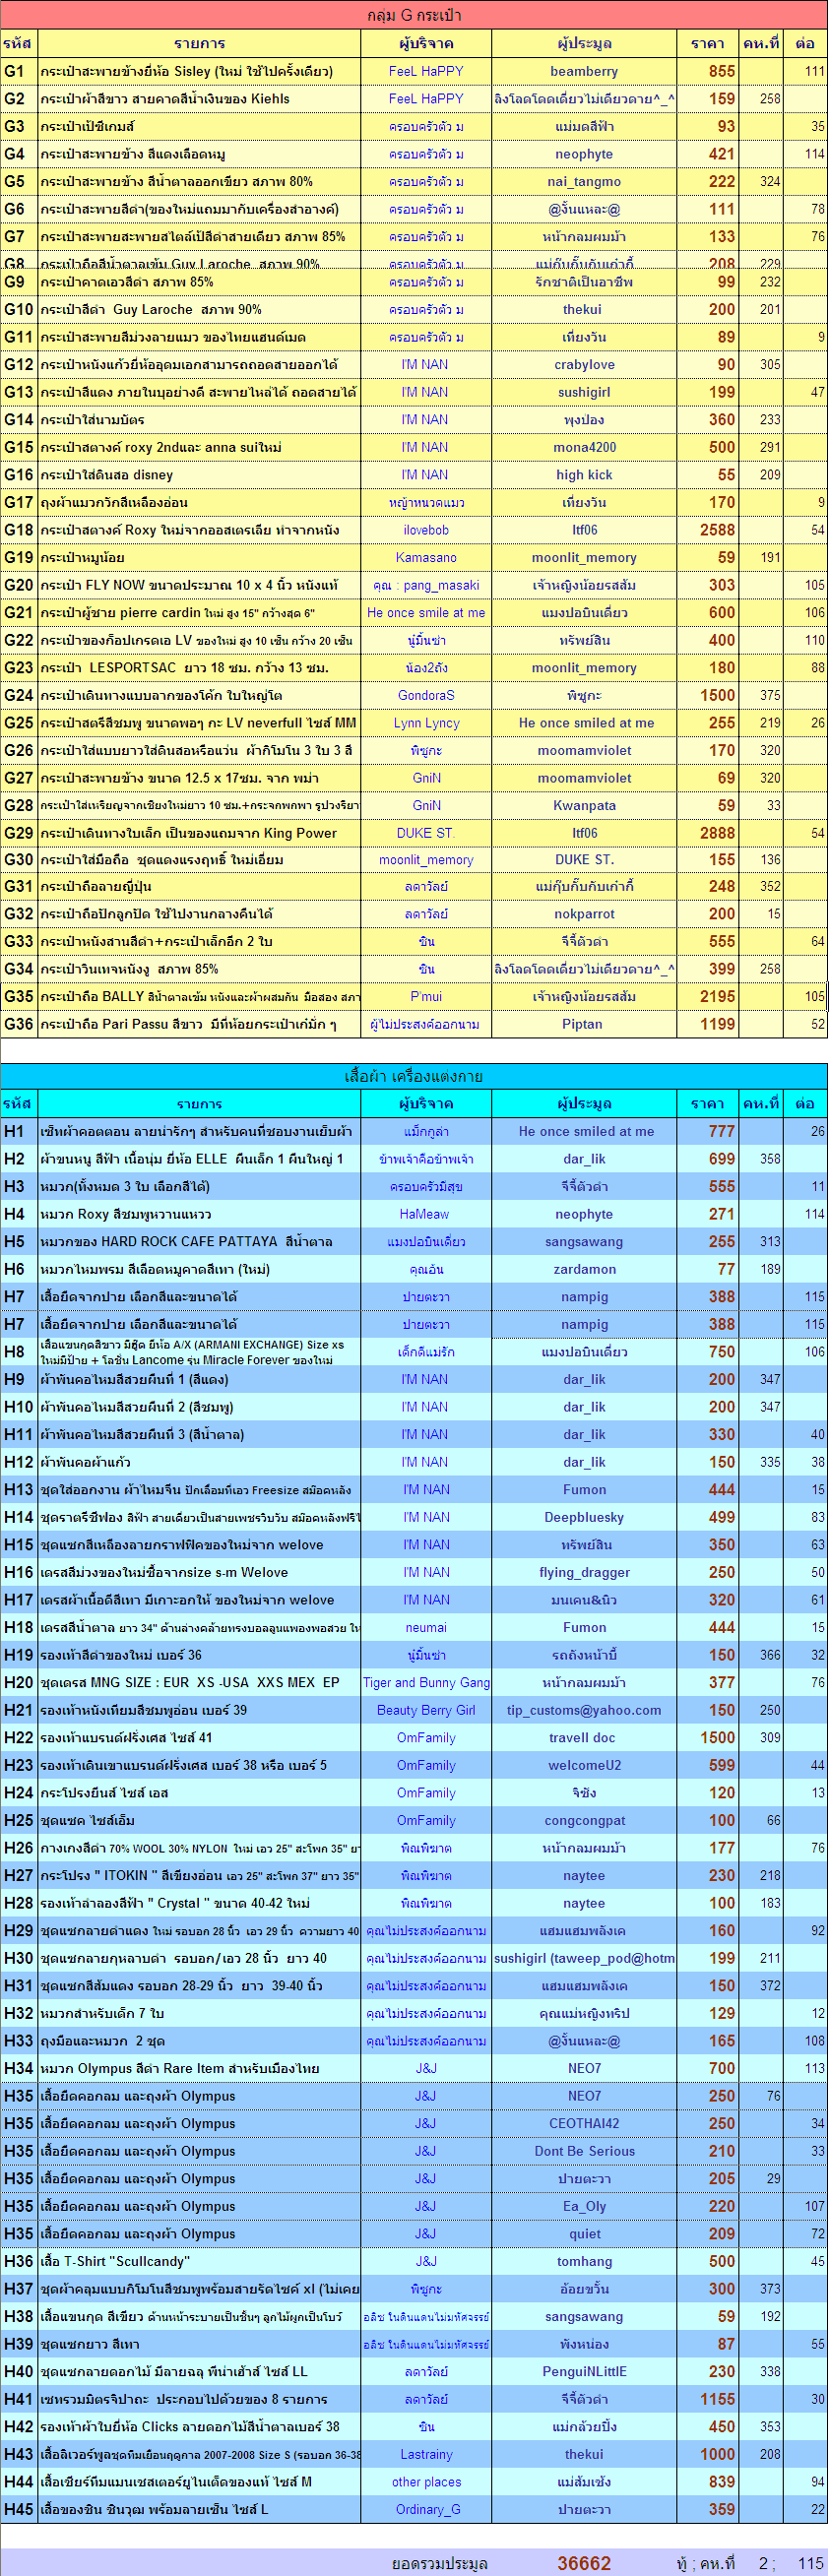
Task: Click the price '2588'
Action: click(718, 530)
